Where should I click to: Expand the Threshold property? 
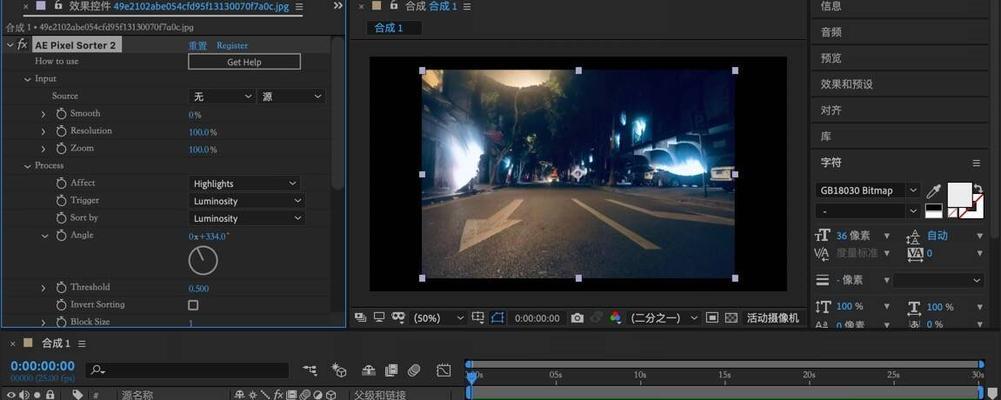[x=43, y=288]
